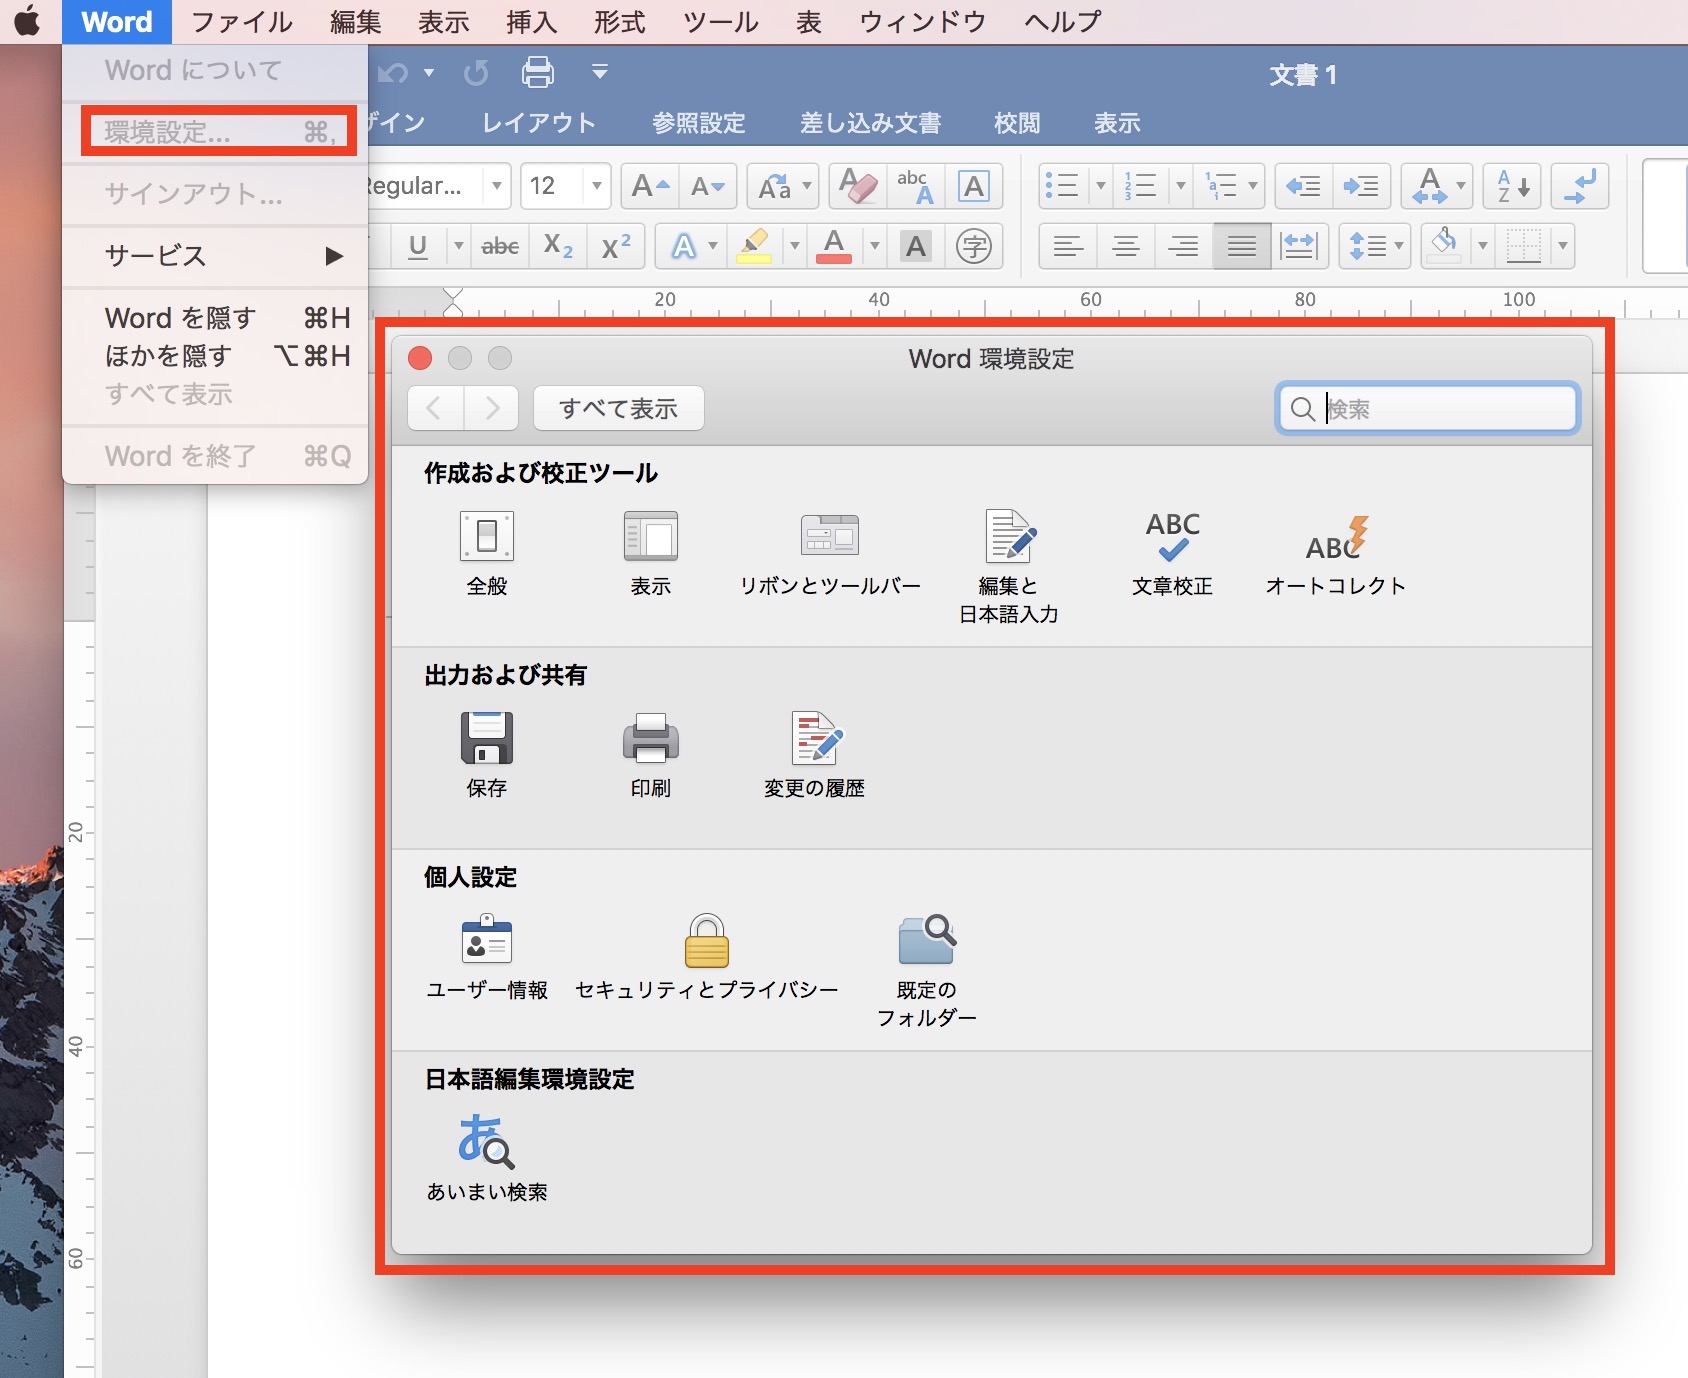1688x1378 pixels.
Task: Click the すべて表示 button in preferences
Action: tap(619, 408)
